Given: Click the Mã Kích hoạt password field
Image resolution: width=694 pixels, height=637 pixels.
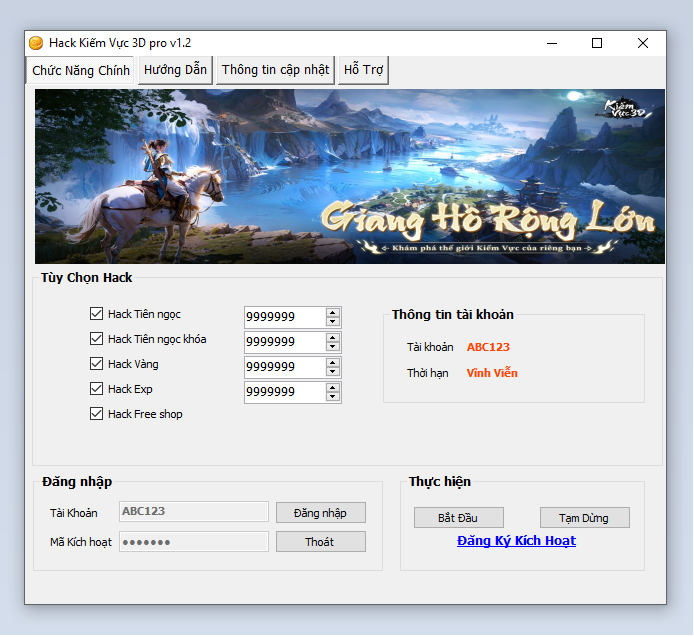Looking at the screenshot, I should click(194, 542).
